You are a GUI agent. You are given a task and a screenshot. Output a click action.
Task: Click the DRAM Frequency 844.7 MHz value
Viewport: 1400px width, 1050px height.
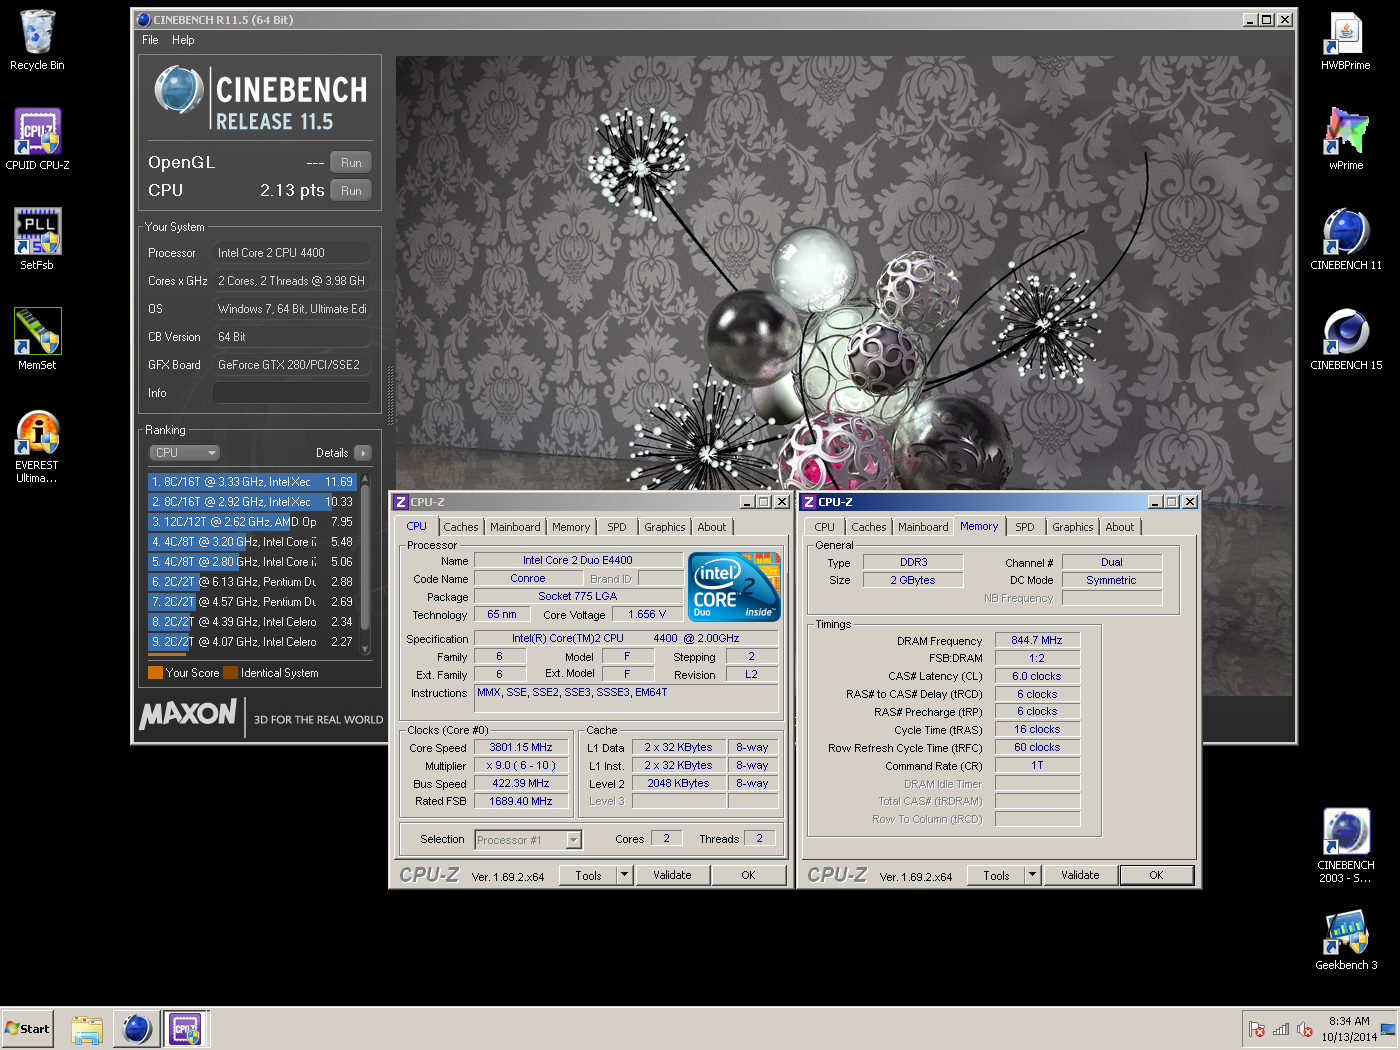(1037, 641)
